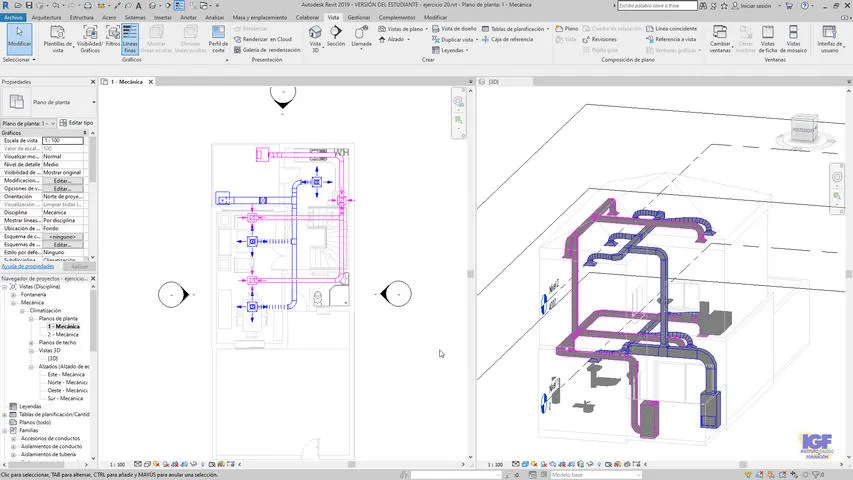Collapse the Gráficos properties section
Image resolution: width=853 pixels, height=480 pixels.
coord(85,133)
